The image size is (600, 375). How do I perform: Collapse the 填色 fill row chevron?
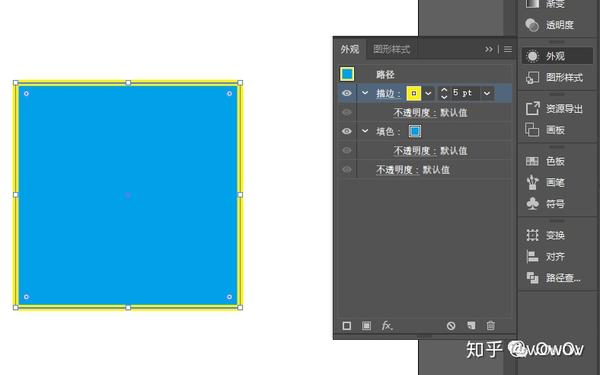[x=365, y=131]
